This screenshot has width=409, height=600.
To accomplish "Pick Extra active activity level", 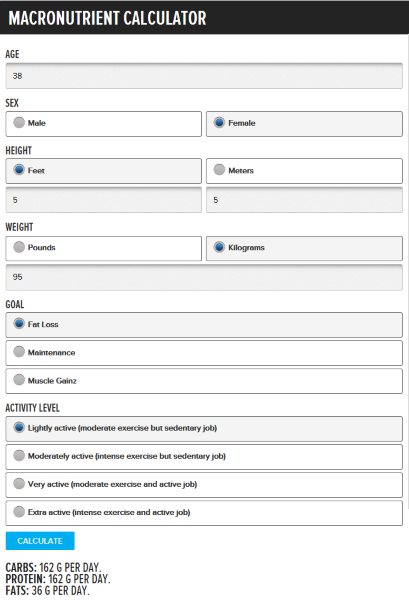I will coord(19,512).
